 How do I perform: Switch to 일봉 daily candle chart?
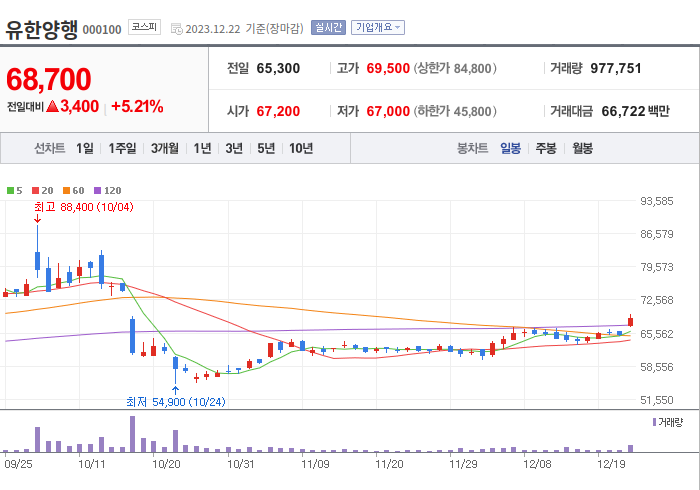pos(510,148)
